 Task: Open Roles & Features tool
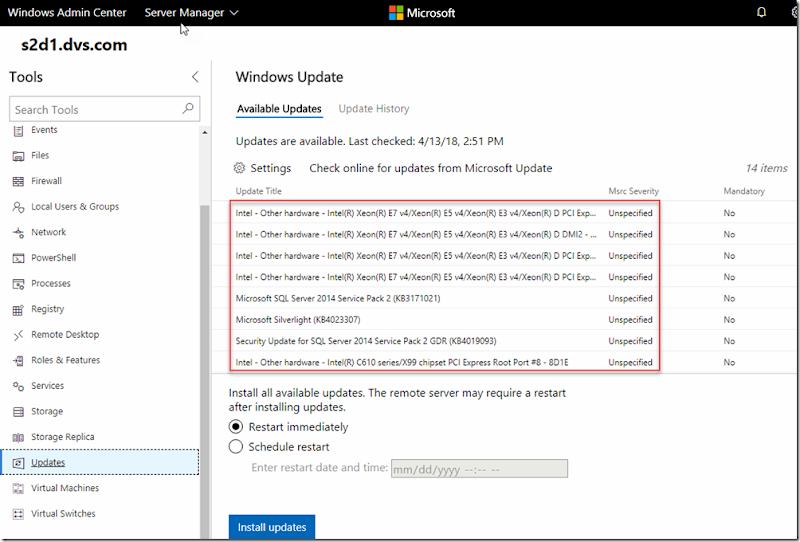pyautogui.click(x=65, y=360)
